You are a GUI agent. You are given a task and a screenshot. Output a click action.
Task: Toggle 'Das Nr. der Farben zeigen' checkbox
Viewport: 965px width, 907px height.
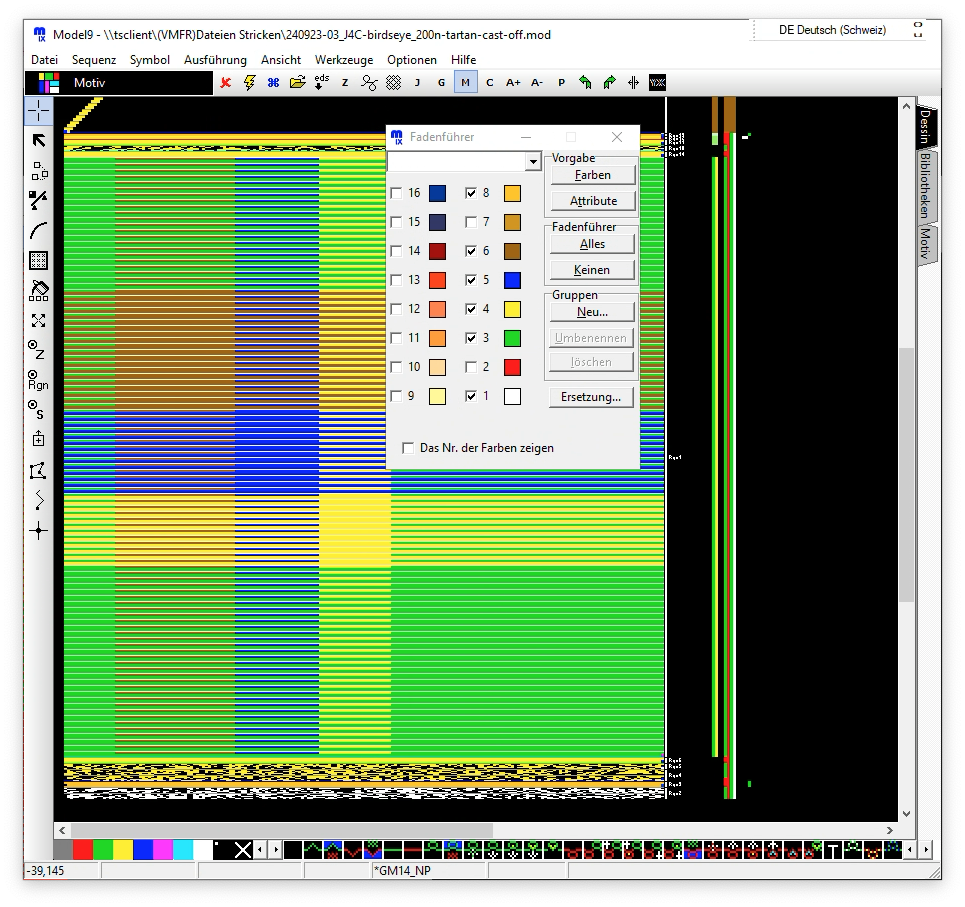click(x=408, y=448)
